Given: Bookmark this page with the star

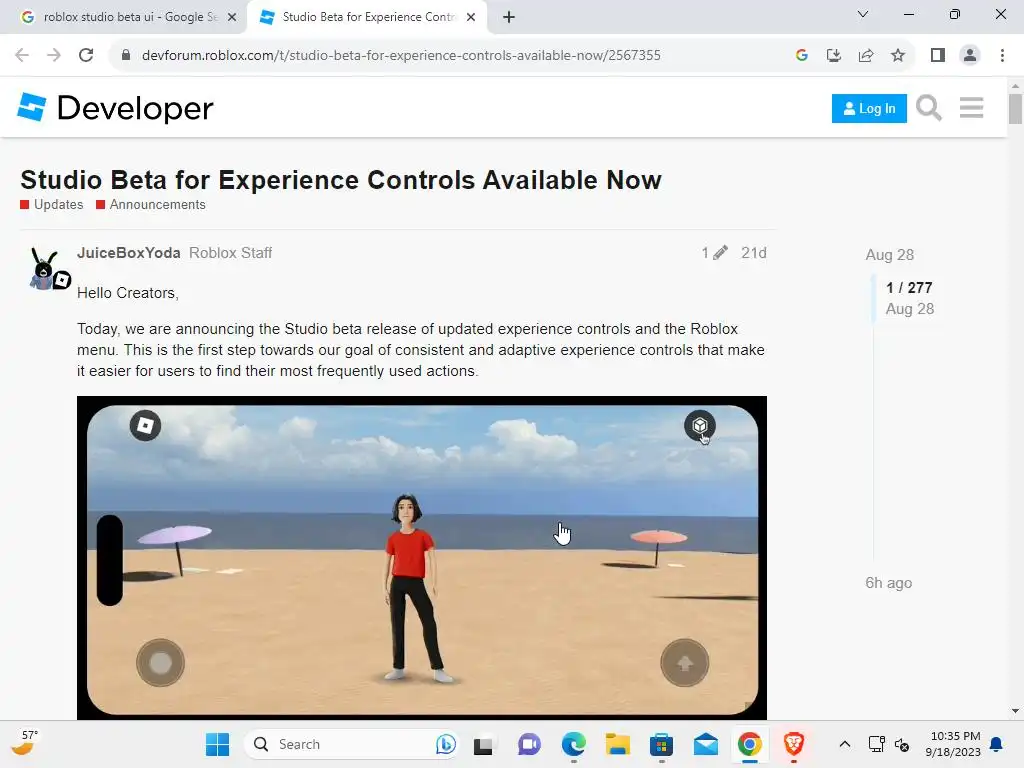Looking at the screenshot, I should tap(898, 56).
